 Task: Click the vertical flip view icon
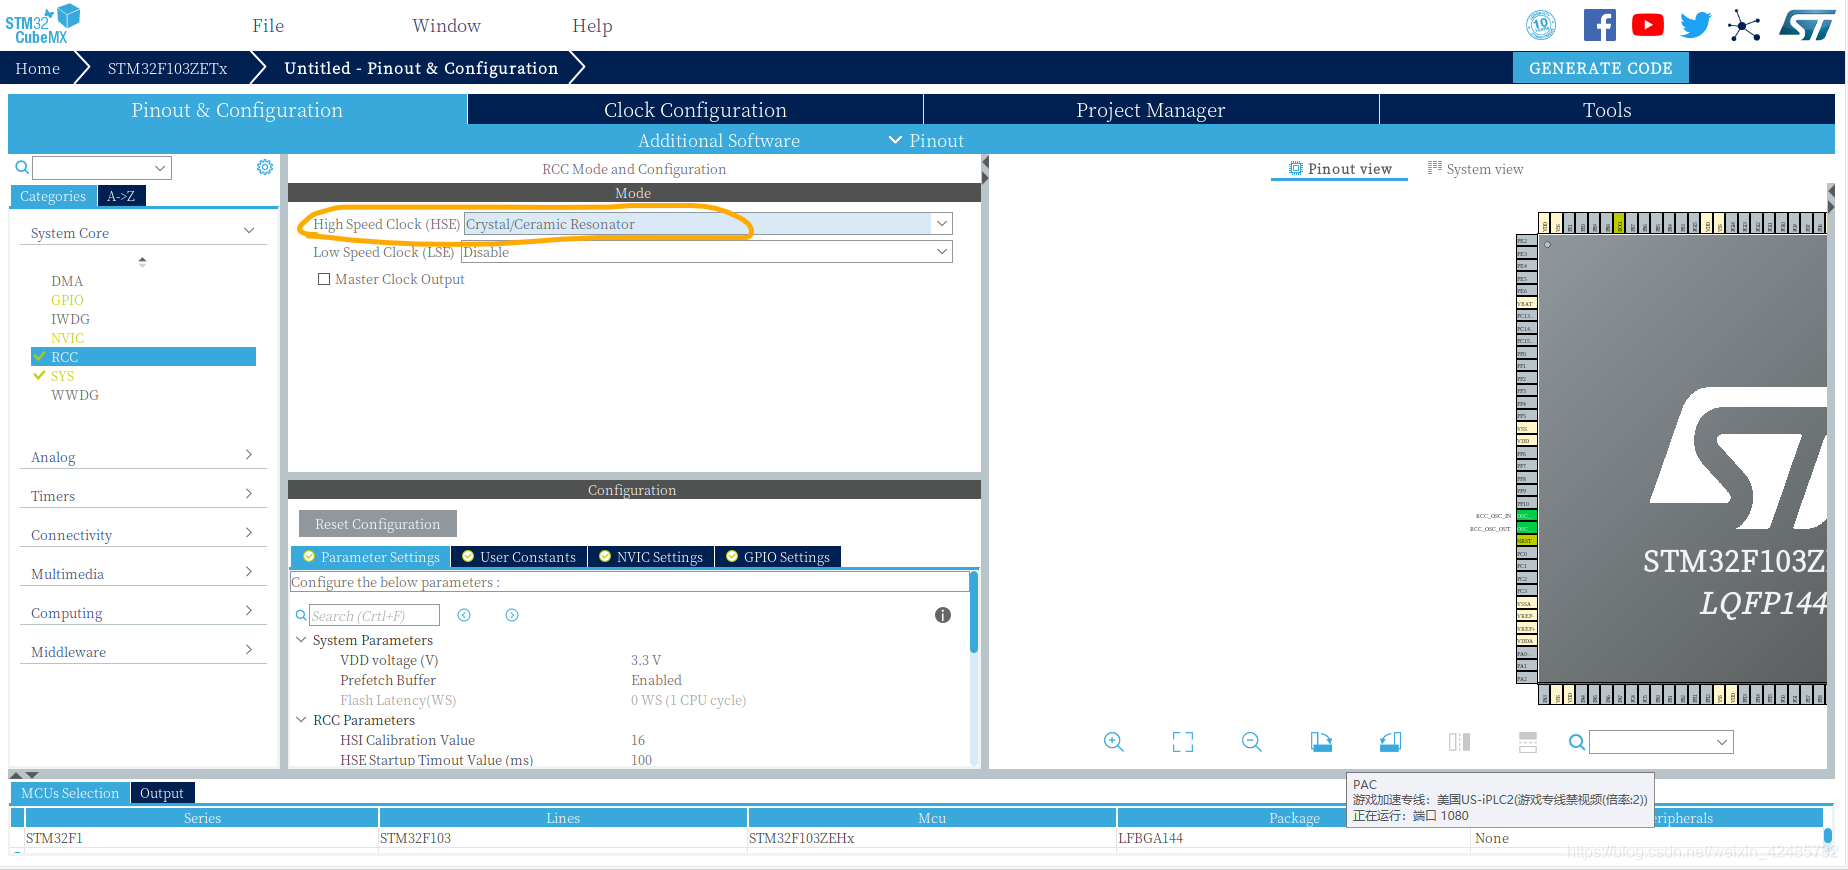[x=1528, y=742]
